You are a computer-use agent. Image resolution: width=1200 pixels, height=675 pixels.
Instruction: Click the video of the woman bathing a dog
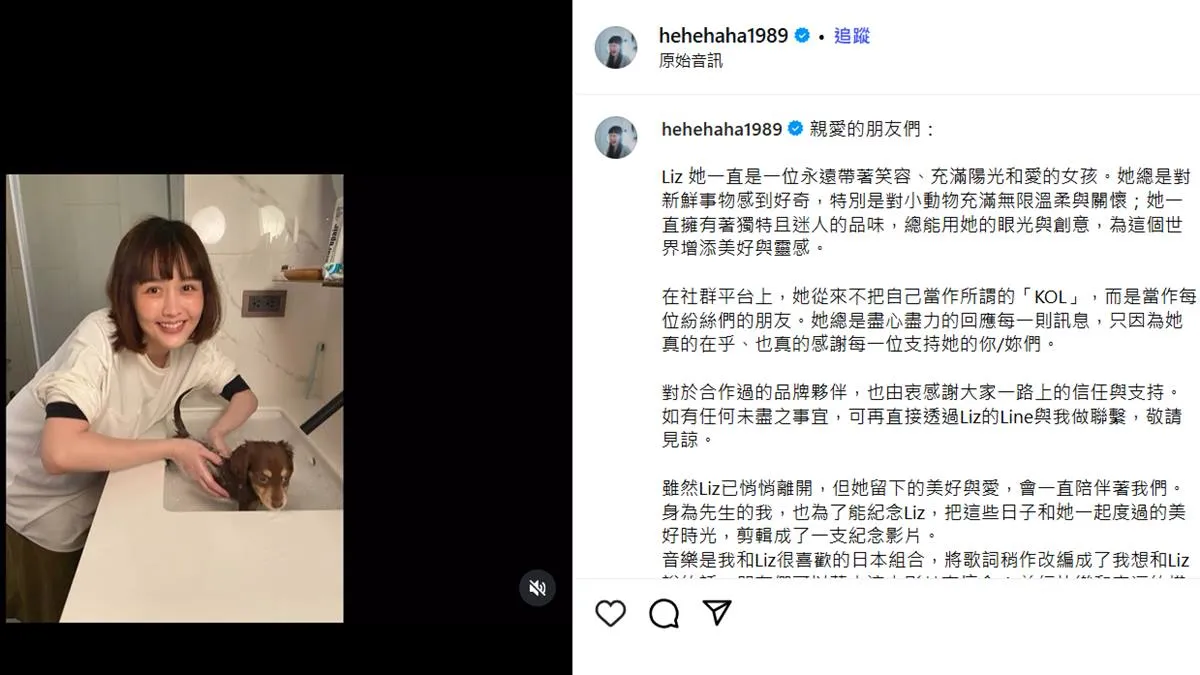[175, 398]
